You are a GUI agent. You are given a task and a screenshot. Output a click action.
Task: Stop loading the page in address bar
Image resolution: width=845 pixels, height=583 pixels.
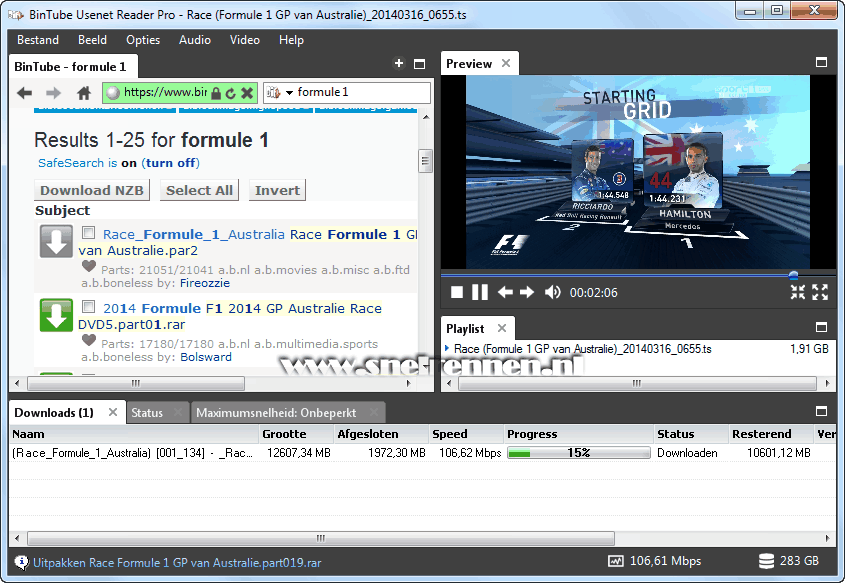pos(247,93)
